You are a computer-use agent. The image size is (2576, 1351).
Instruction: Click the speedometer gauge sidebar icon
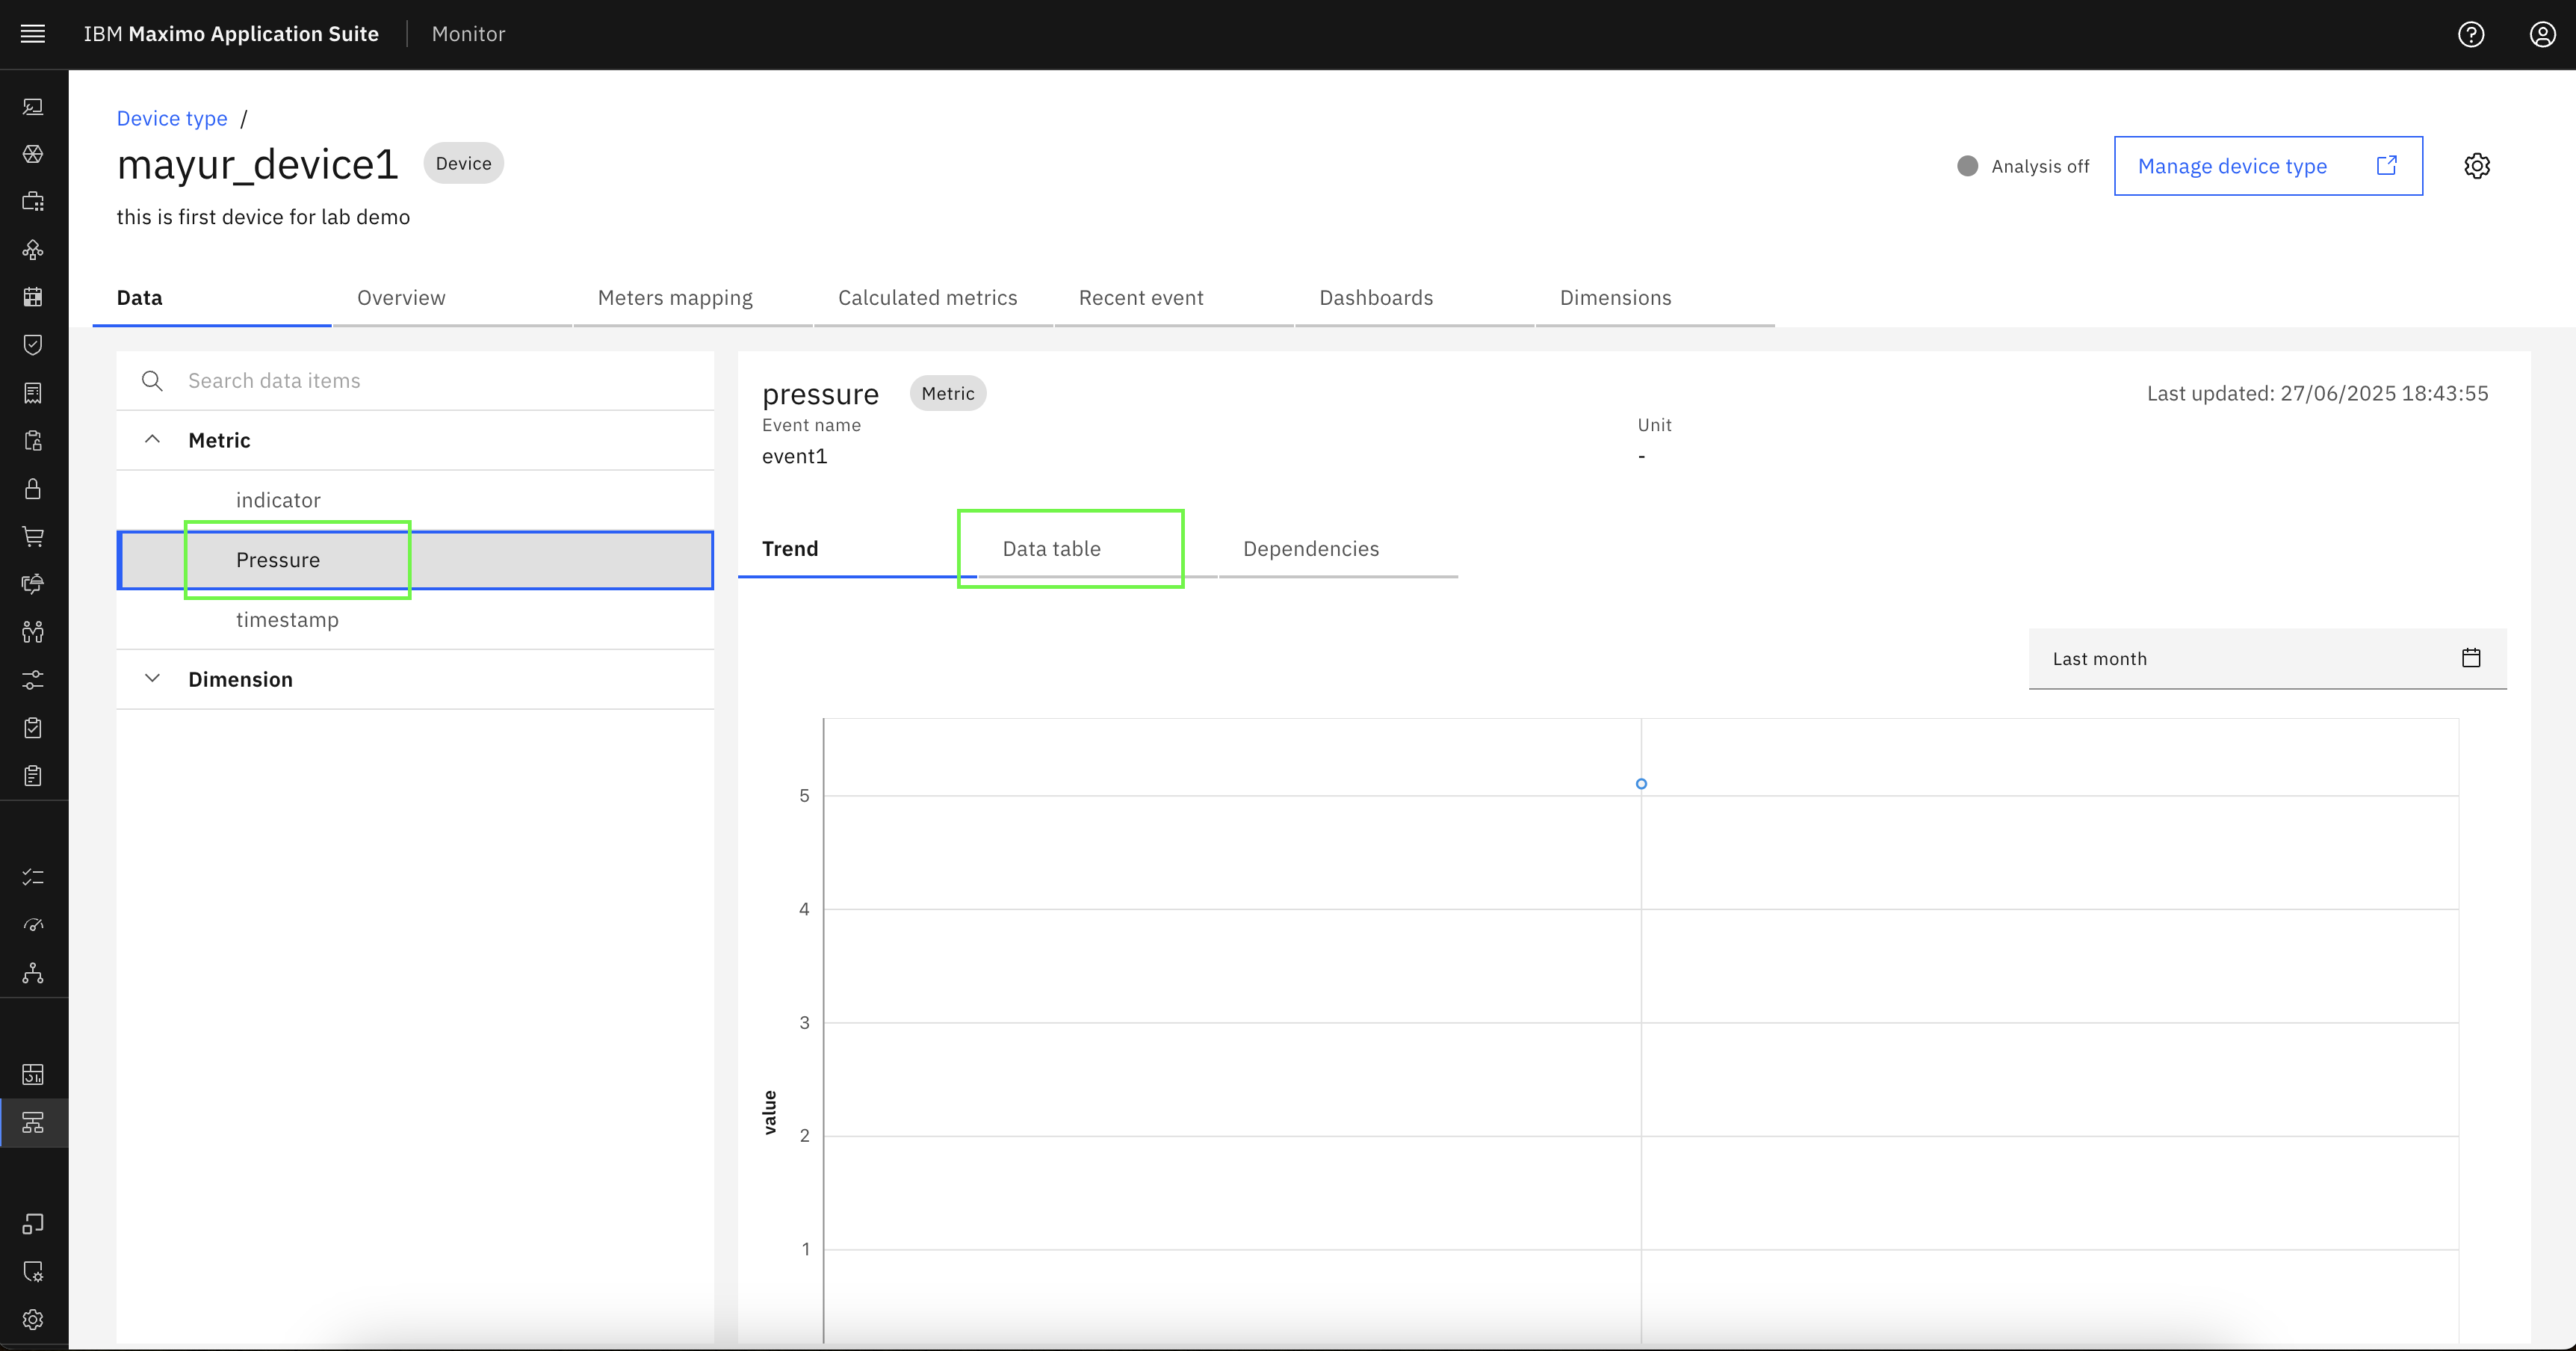pos(33,925)
